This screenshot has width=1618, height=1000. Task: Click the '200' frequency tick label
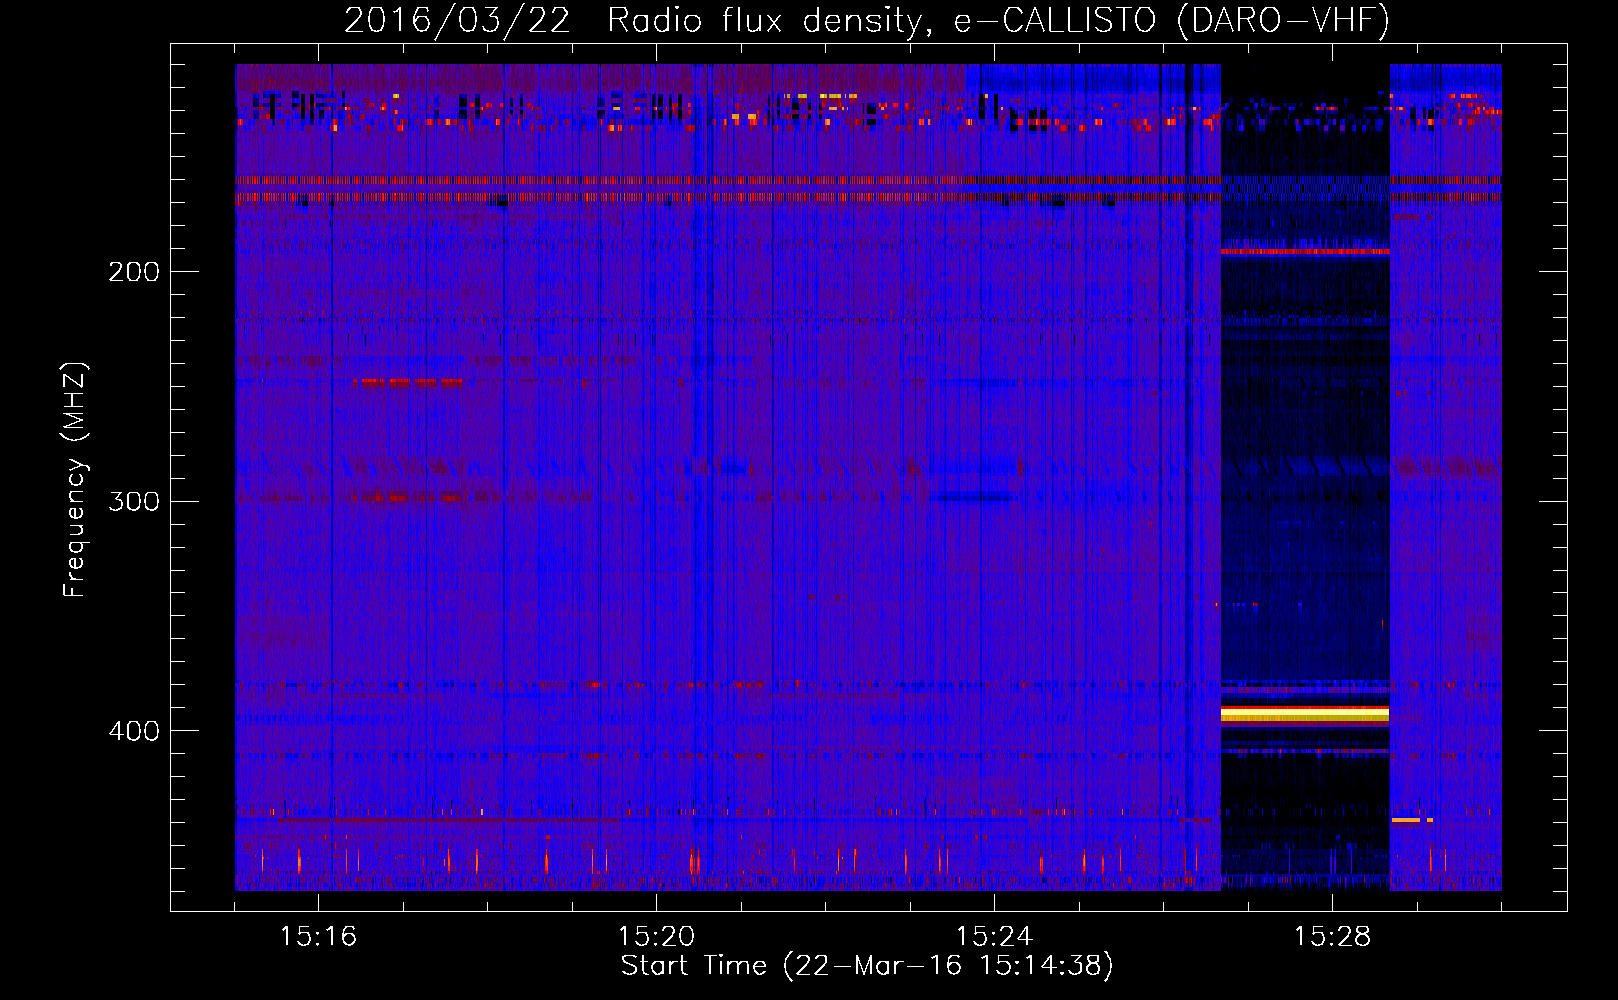pos(134,272)
